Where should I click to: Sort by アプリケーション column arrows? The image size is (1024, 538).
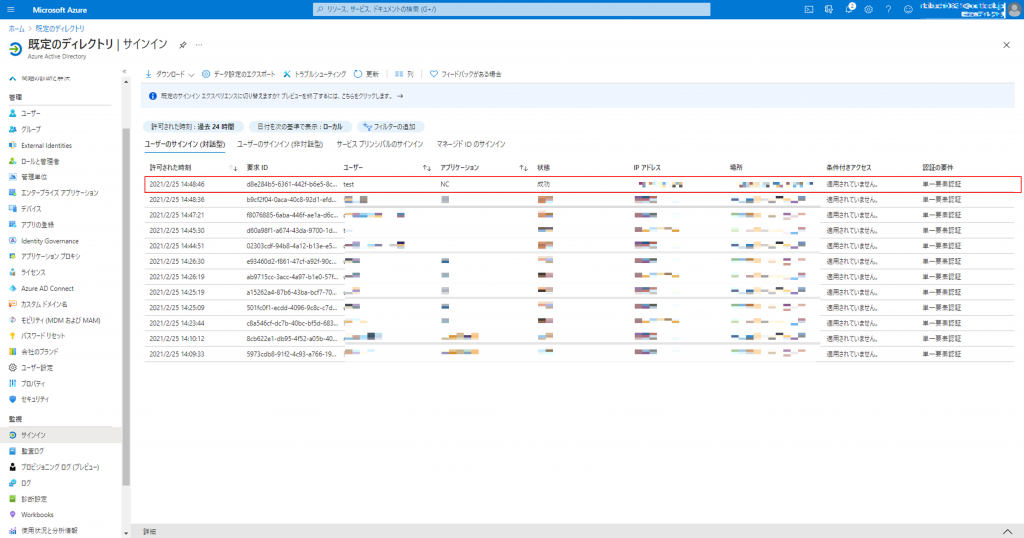pos(523,168)
